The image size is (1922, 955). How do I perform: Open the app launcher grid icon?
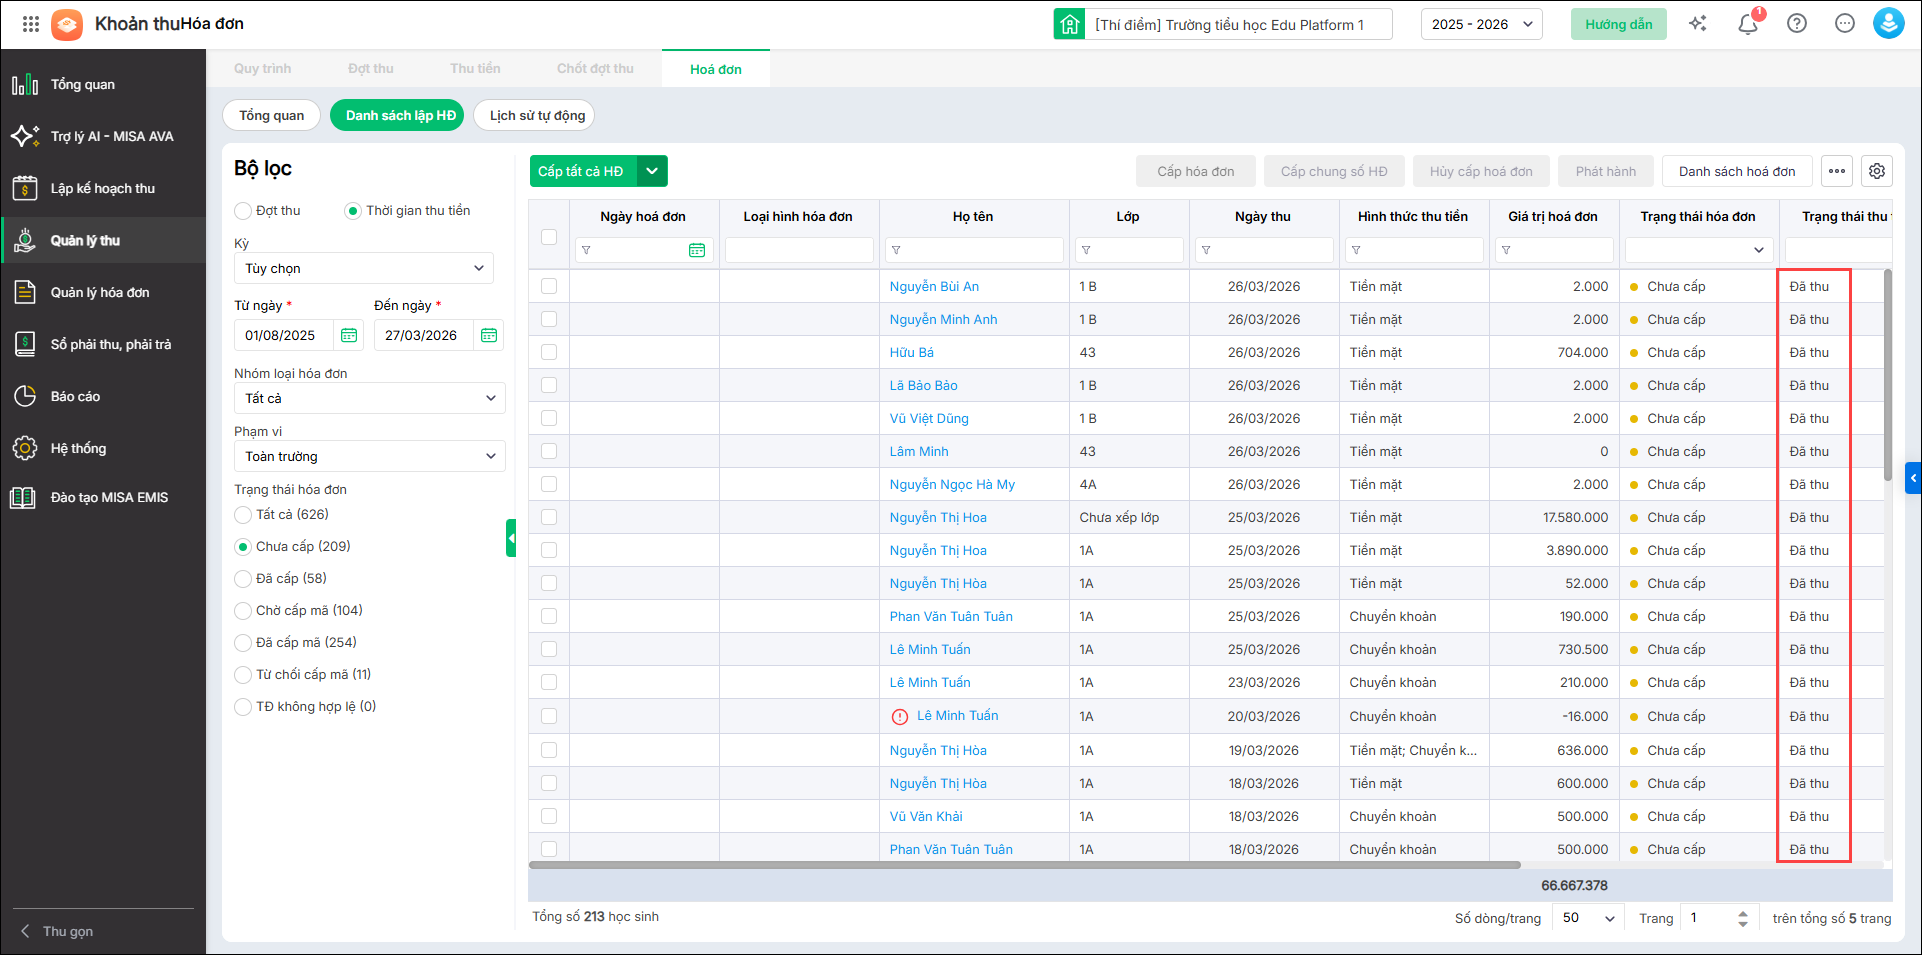click(30, 24)
